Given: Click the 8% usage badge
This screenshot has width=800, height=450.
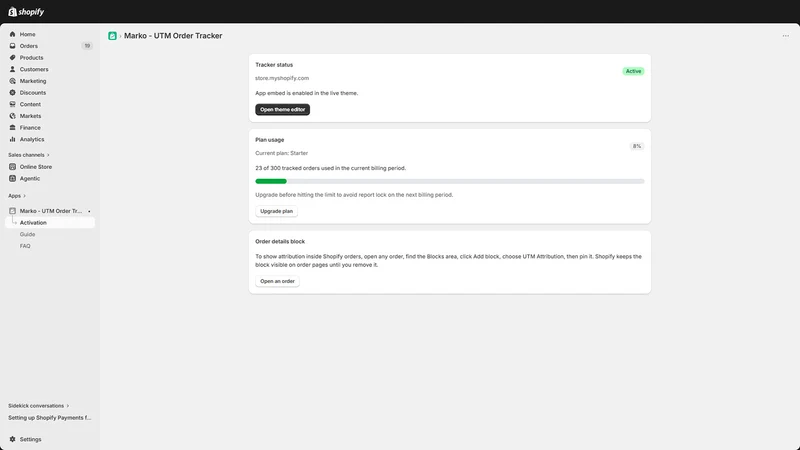Looking at the screenshot, I should (x=637, y=146).
